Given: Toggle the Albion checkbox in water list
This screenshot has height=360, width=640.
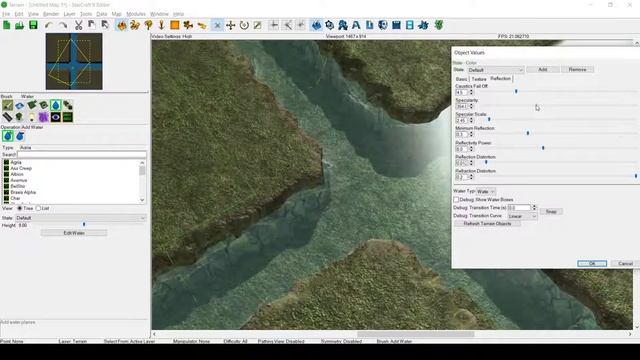Looking at the screenshot, I should tap(7, 174).
